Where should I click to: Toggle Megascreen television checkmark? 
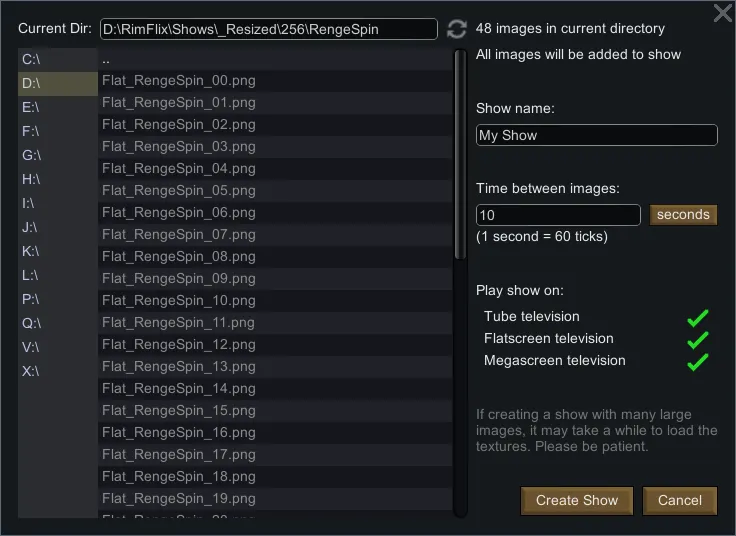tap(697, 361)
